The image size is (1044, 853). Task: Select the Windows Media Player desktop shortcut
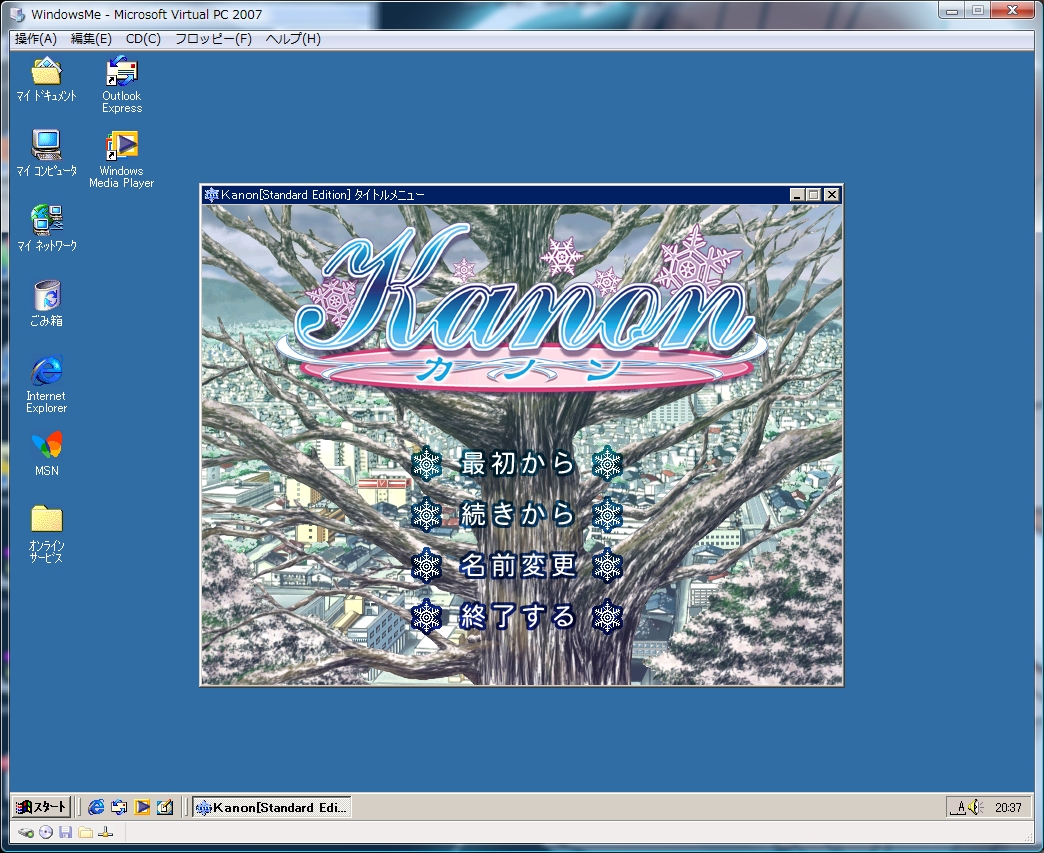[x=121, y=160]
